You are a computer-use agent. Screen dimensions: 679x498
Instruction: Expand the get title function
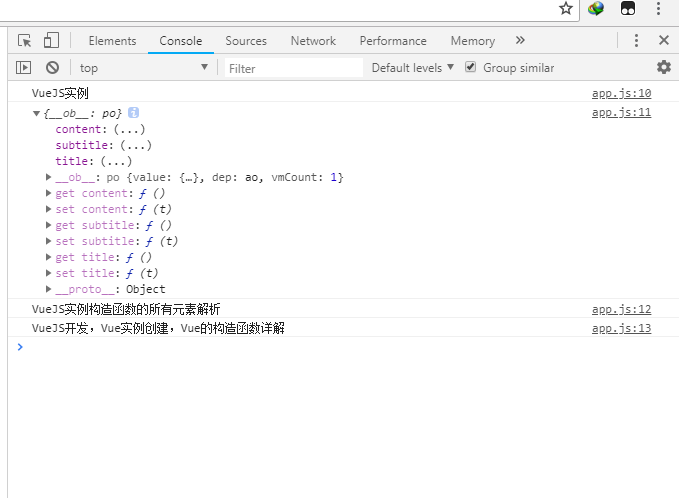coord(48,257)
